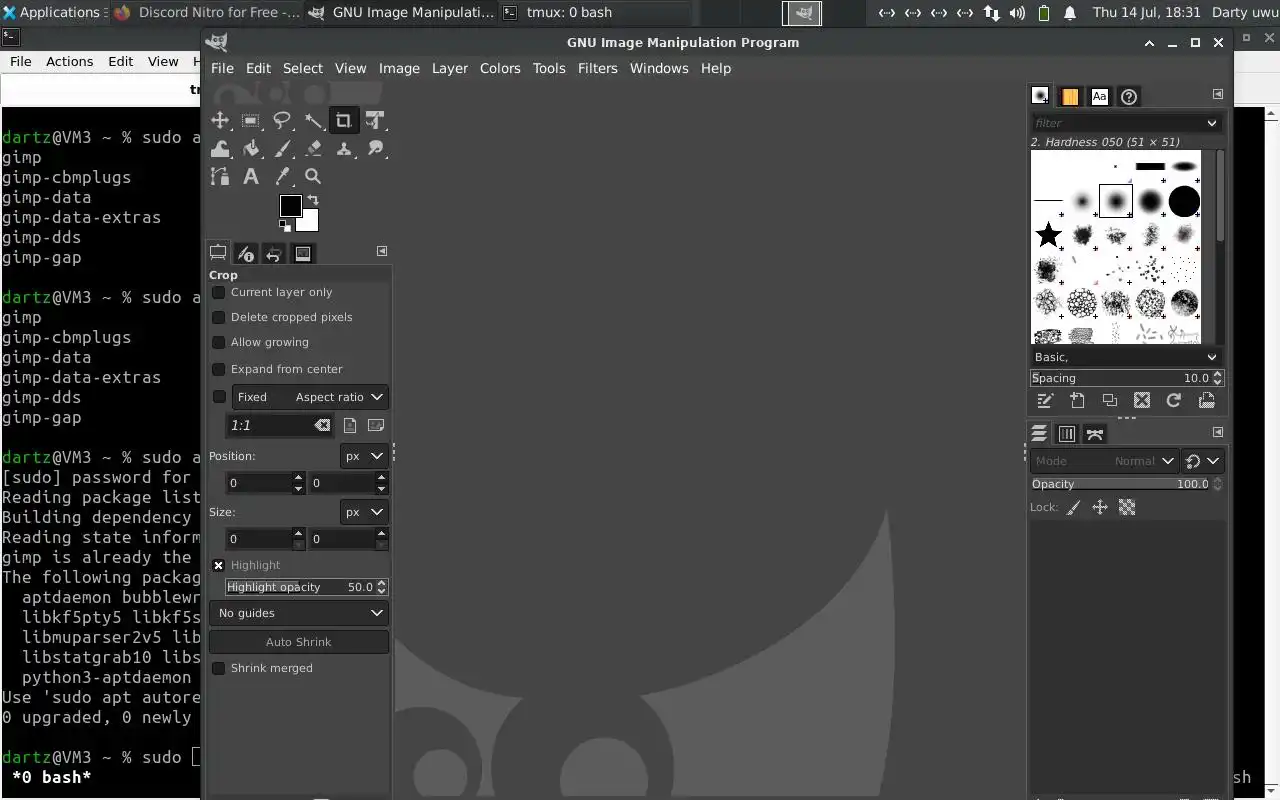Click Create new brush icon
Image resolution: width=1280 pixels, height=800 pixels.
[1077, 400]
